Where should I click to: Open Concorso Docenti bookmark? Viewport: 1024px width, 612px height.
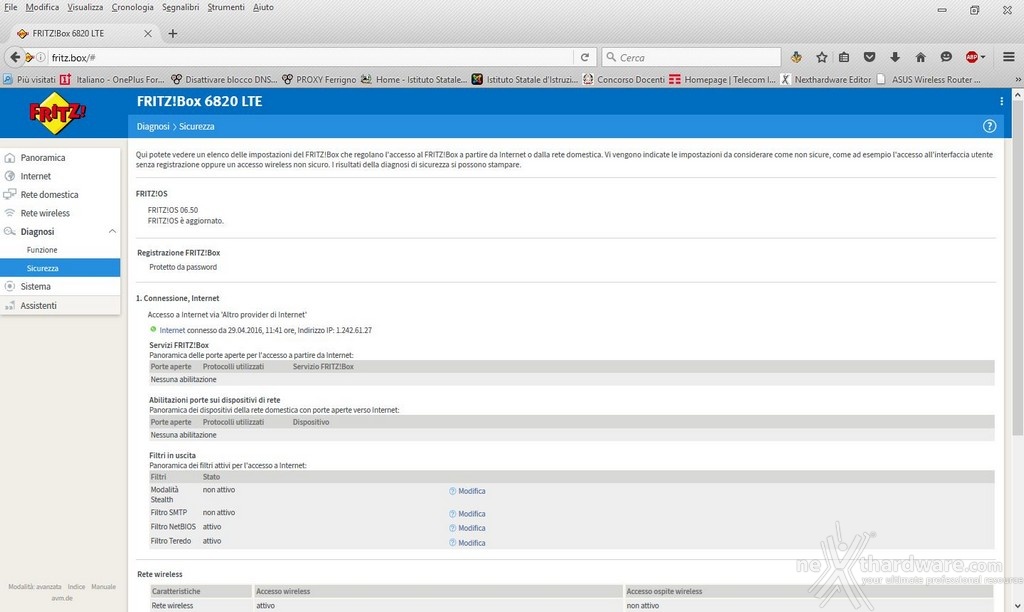(624, 80)
